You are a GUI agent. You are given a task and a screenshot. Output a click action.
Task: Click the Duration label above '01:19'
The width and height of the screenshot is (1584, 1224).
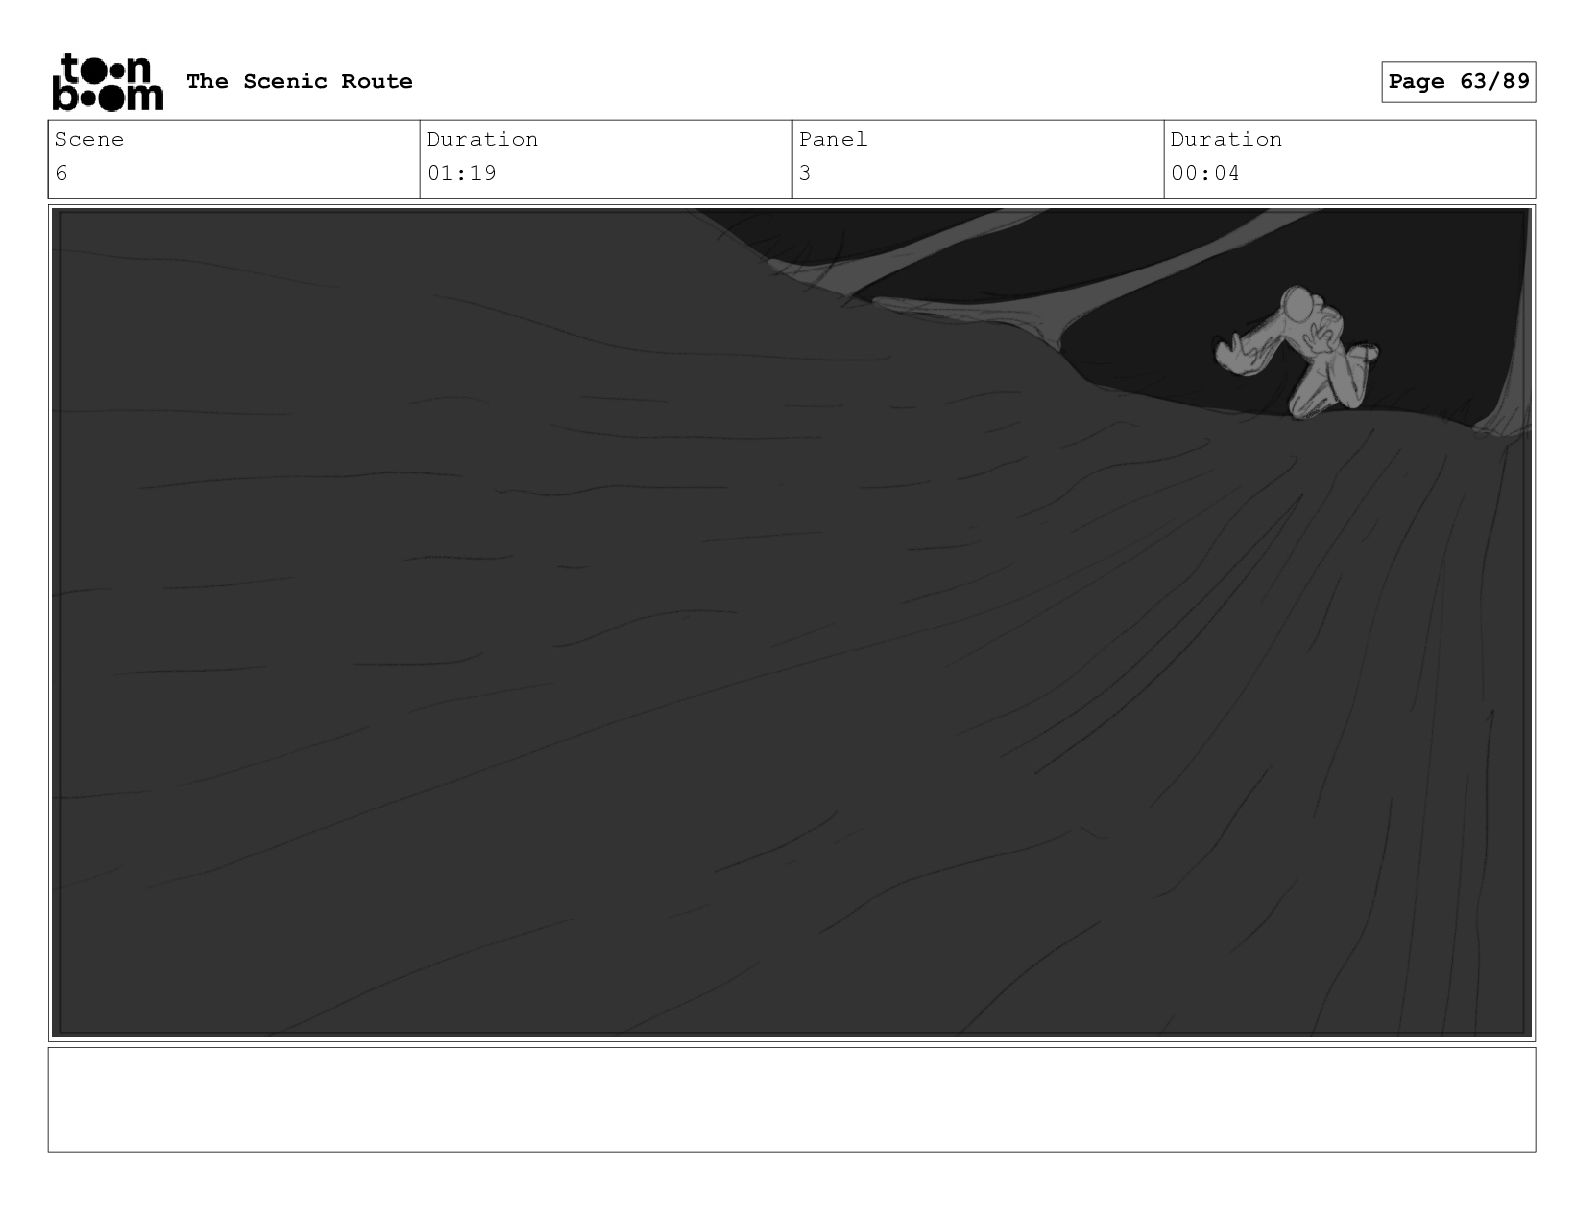pos(482,139)
